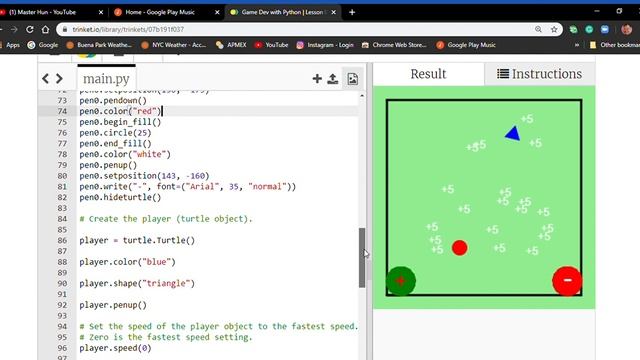Switch to Master Hun - YouTube tab
The width and height of the screenshot is (640, 360).
(x=48, y=12)
